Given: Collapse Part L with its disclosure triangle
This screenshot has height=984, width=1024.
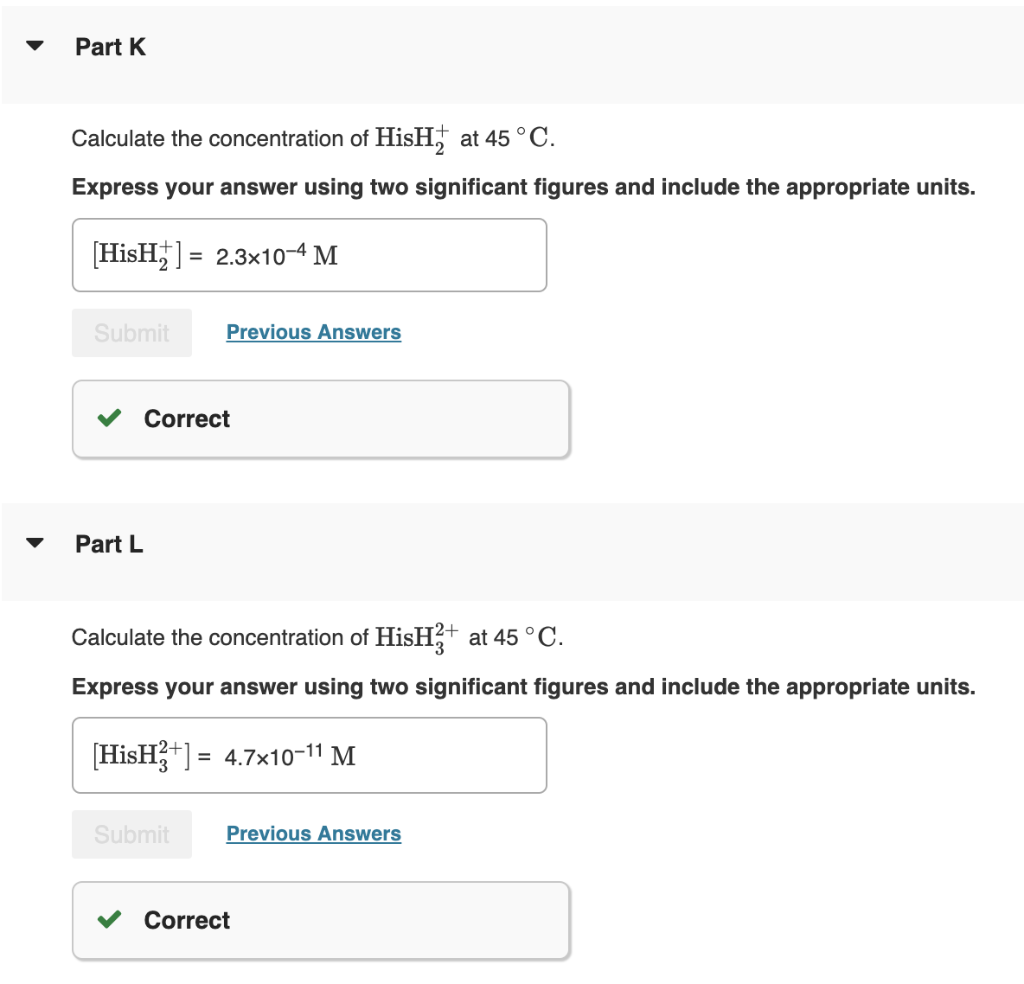Looking at the screenshot, I should coord(36,545).
